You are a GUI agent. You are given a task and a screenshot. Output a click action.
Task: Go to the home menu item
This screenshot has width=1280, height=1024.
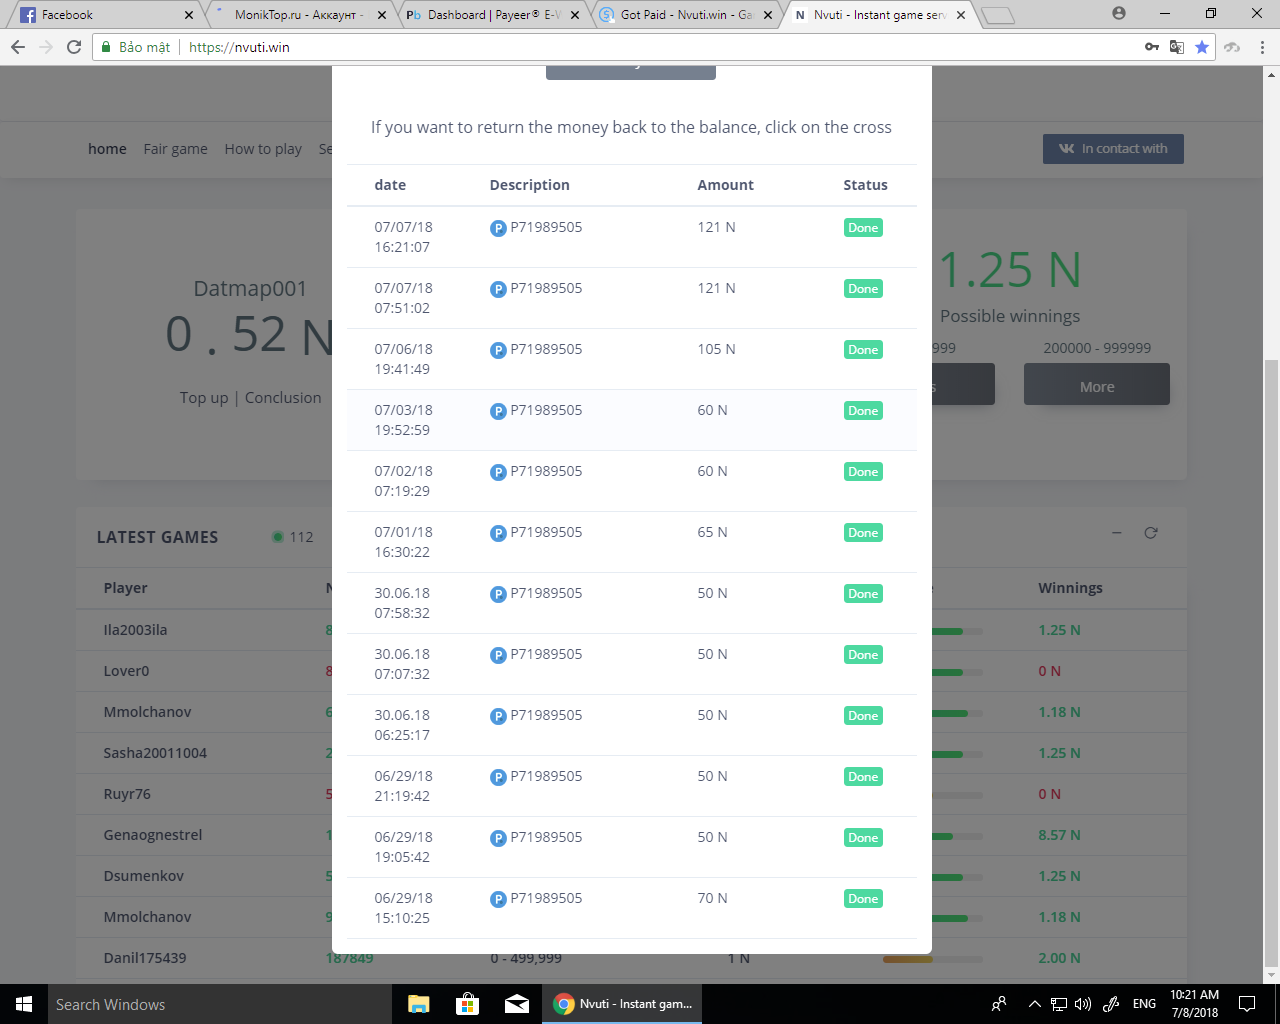[x=107, y=149]
